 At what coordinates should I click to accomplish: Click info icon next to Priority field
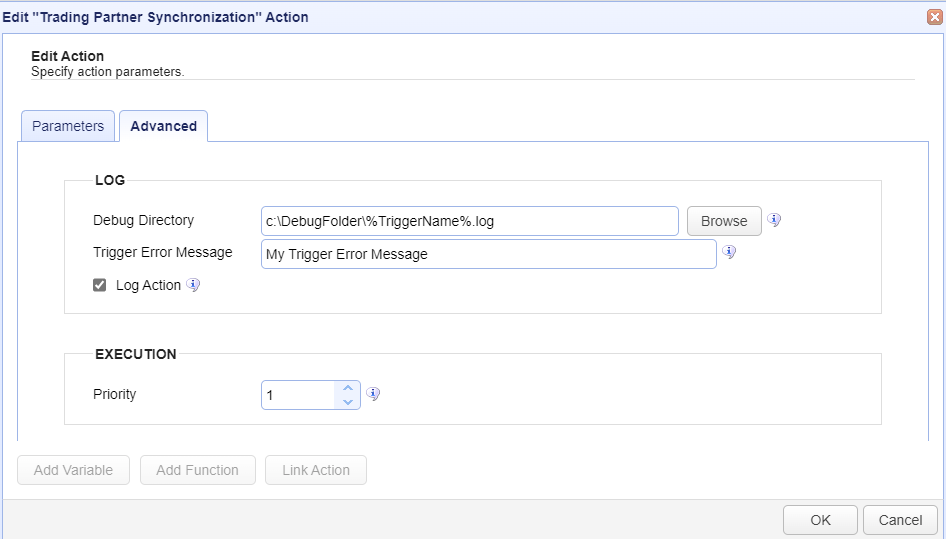point(373,394)
